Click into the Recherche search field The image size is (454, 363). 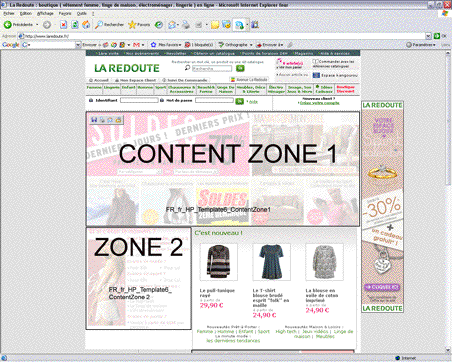click(x=212, y=68)
